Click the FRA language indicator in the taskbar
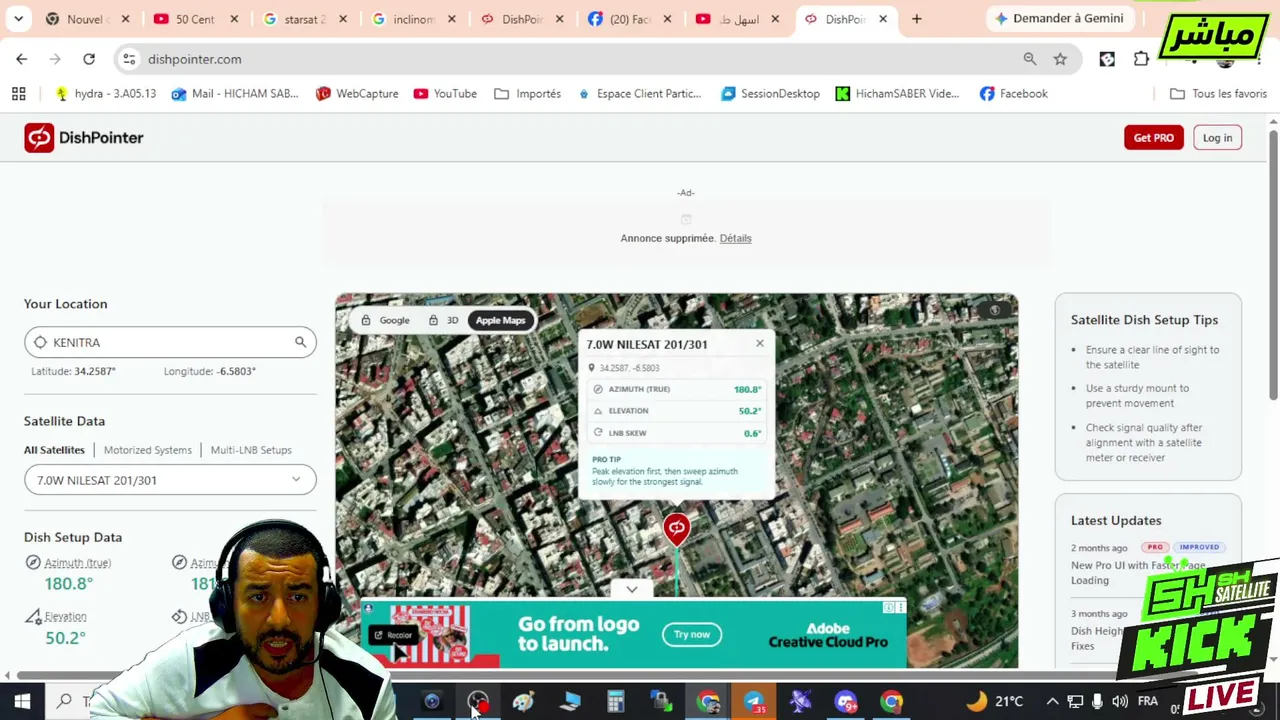1280x720 pixels. click(1147, 701)
